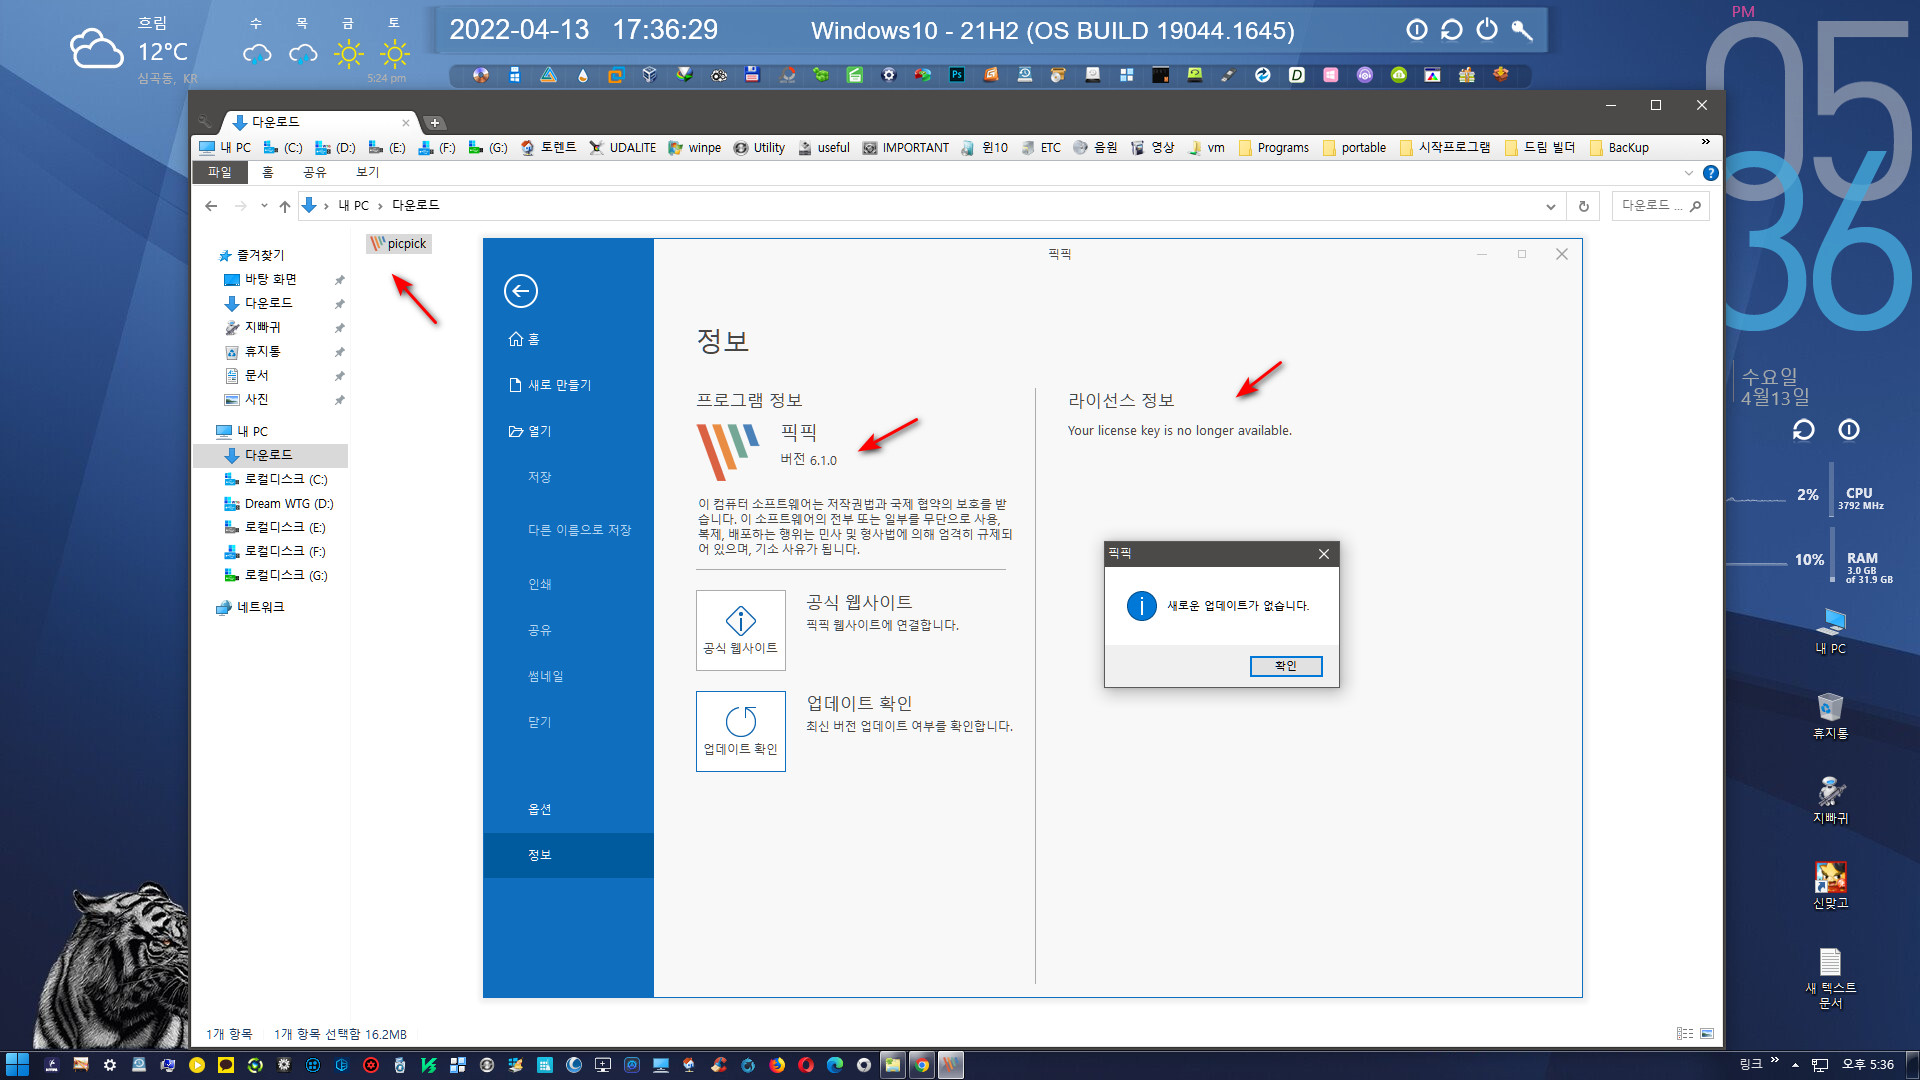Confirm the update dialog with 확인
The image size is (1920, 1080).
tap(1286, 666)
